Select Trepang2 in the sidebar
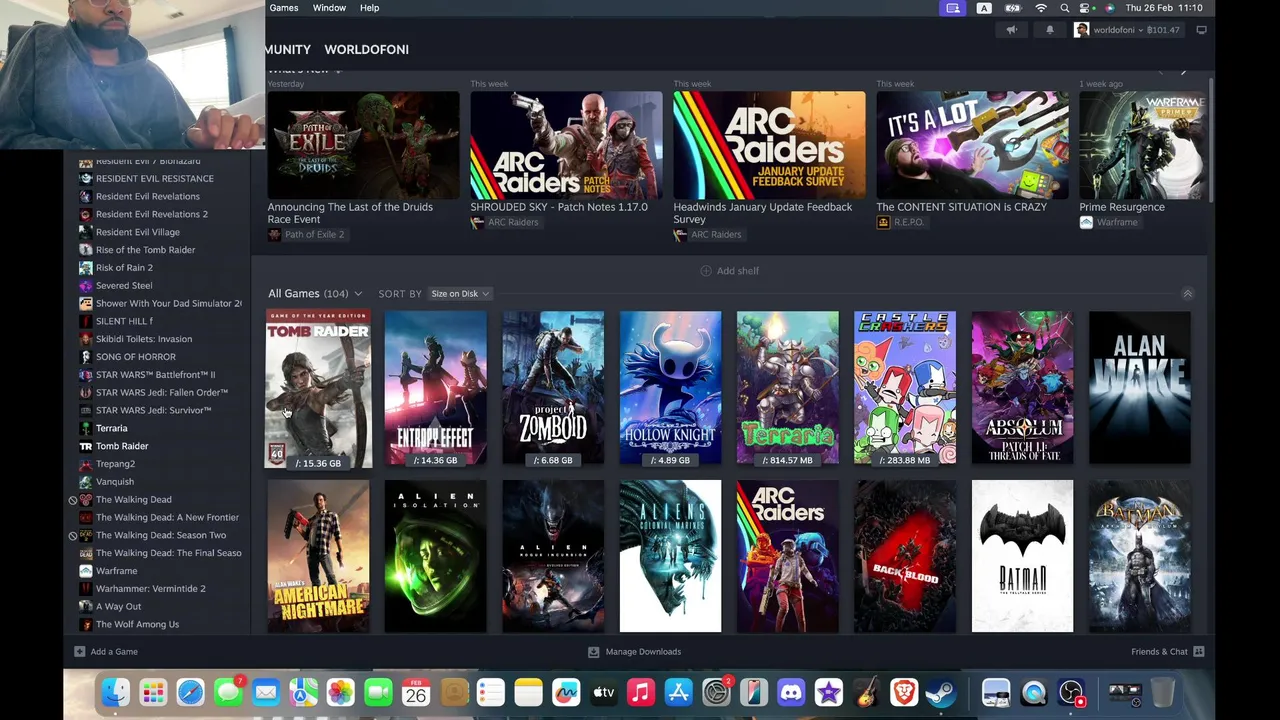Viewport: 1280px width, 720px height. click(x=115, y=464)
